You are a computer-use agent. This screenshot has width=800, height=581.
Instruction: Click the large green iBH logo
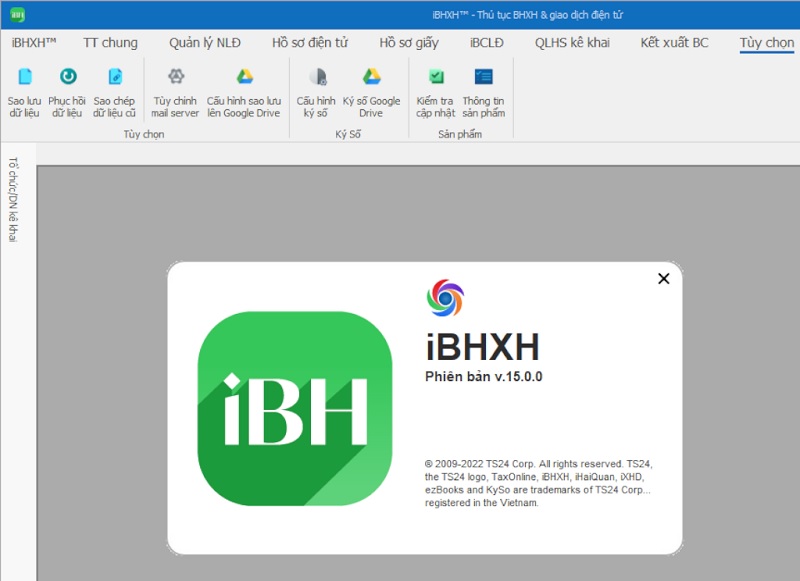tap(295, 409)
